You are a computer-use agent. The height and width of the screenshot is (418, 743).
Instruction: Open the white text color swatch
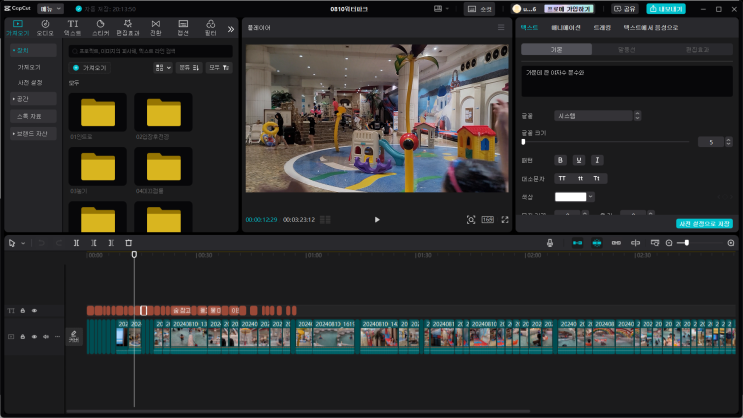pyautogui.click(x=571, y=197)
